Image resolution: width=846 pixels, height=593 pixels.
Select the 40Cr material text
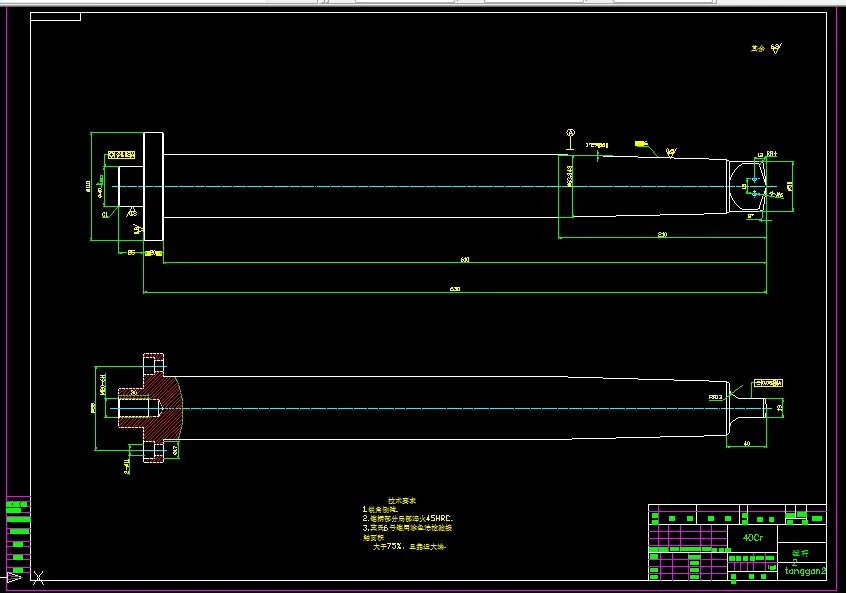pyautogui.click(x=753, y=537)
